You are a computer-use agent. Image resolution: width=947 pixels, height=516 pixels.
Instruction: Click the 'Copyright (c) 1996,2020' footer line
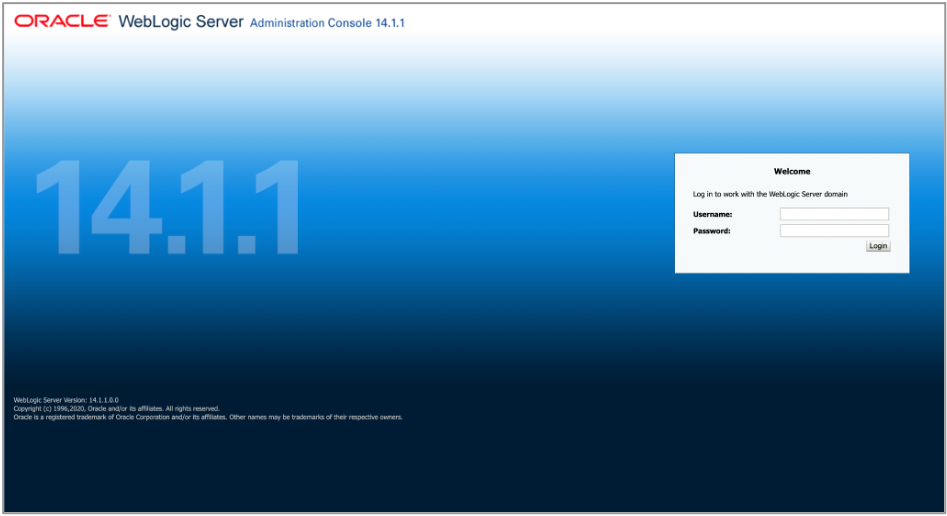tap(117, 408)
